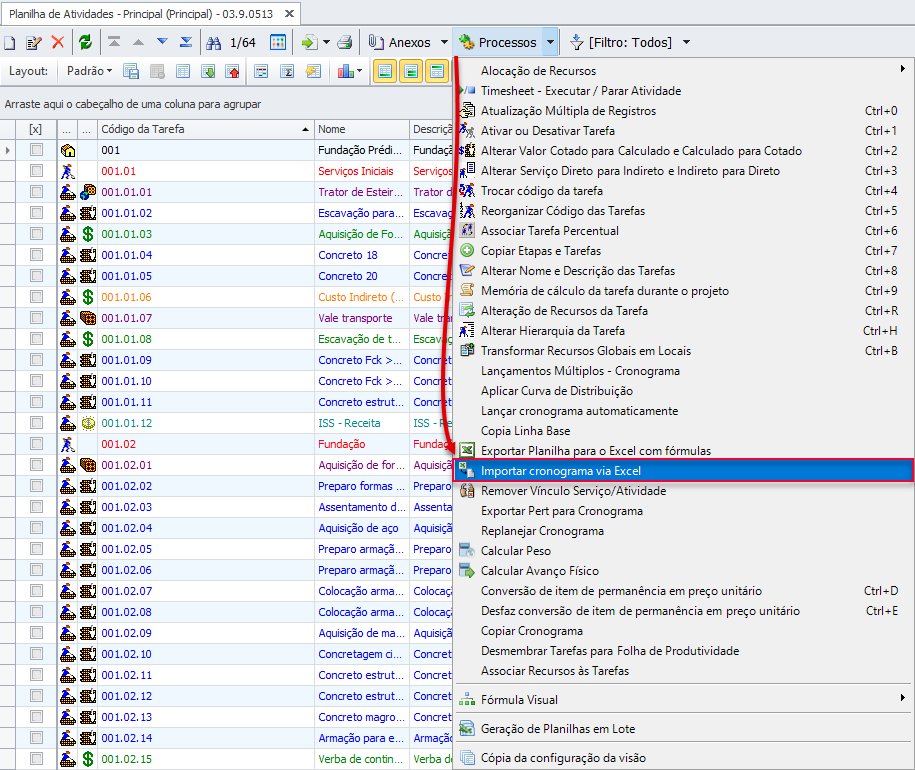Go to last record arrow icon
Screen dimensions: 915x770
186,42
